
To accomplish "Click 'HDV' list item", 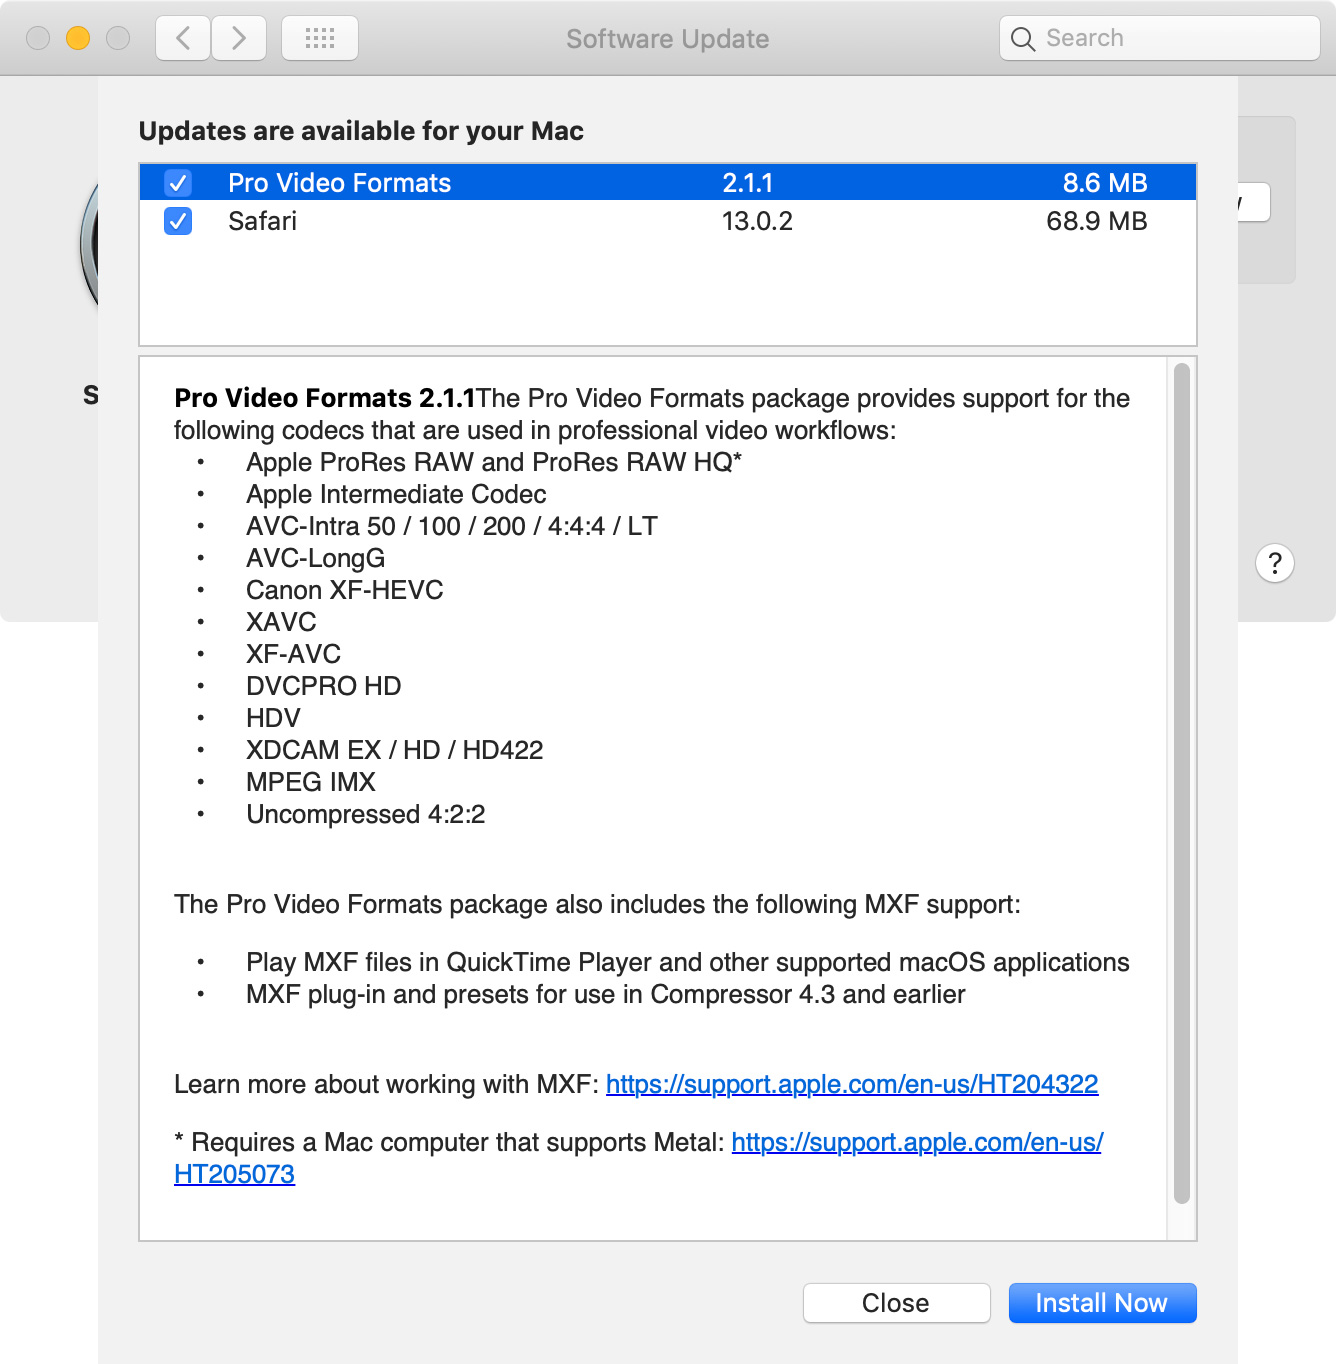I will point(273,718).
